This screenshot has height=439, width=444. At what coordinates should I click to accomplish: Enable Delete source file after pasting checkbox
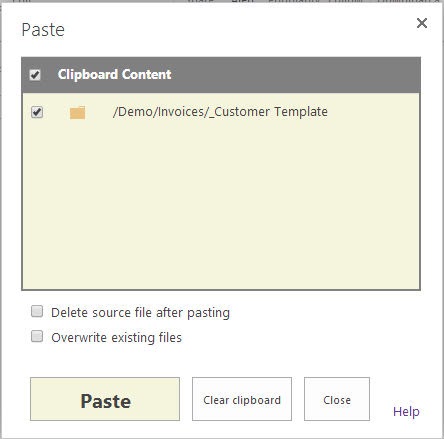[37, 311]
